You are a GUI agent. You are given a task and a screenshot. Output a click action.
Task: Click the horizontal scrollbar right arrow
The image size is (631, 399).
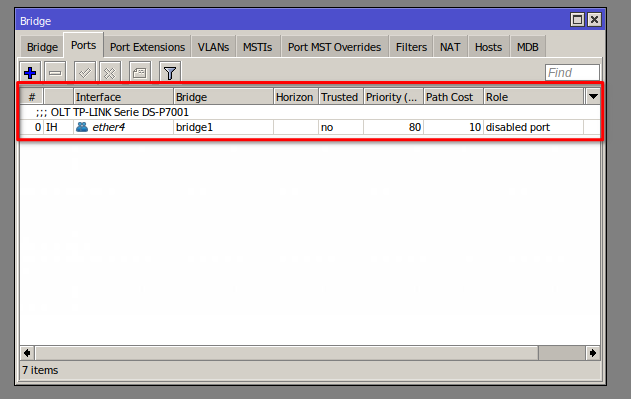[x=593, y=353]
